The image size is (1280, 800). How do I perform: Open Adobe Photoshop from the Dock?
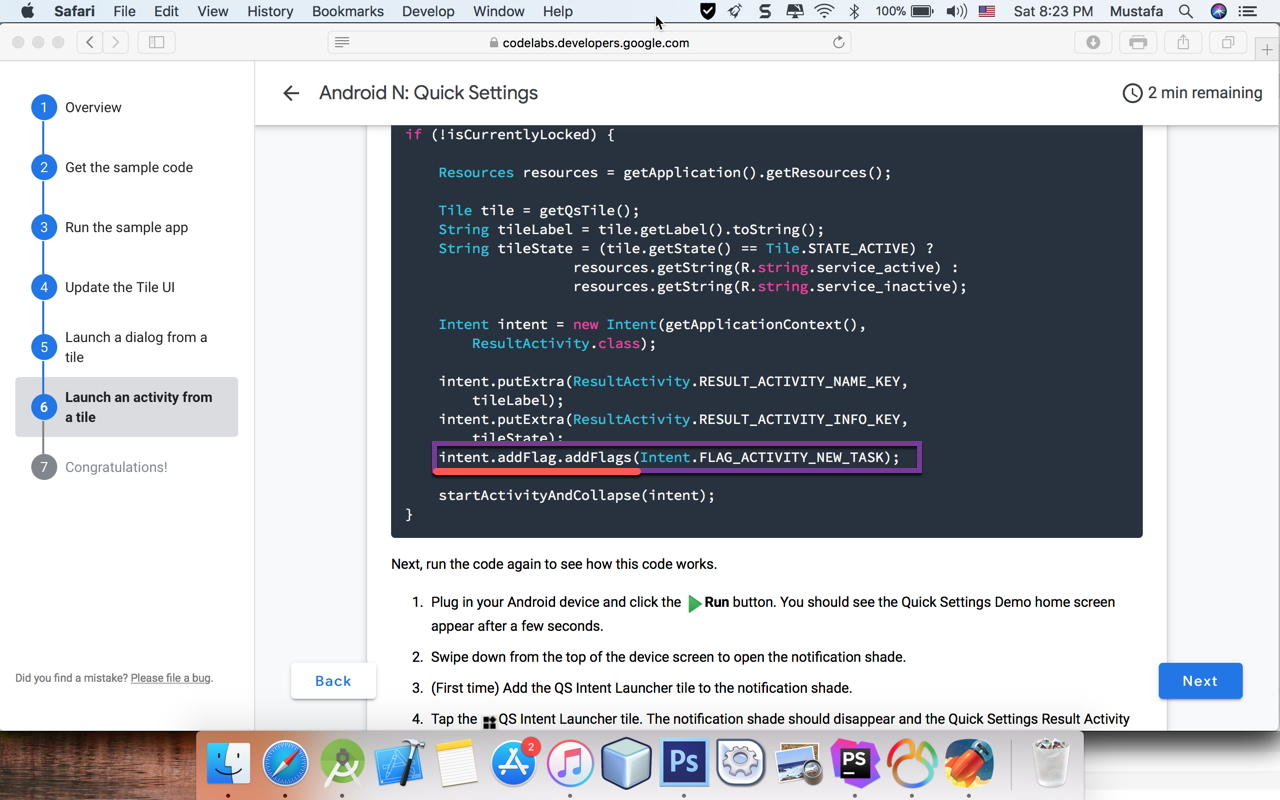point(684,762)
